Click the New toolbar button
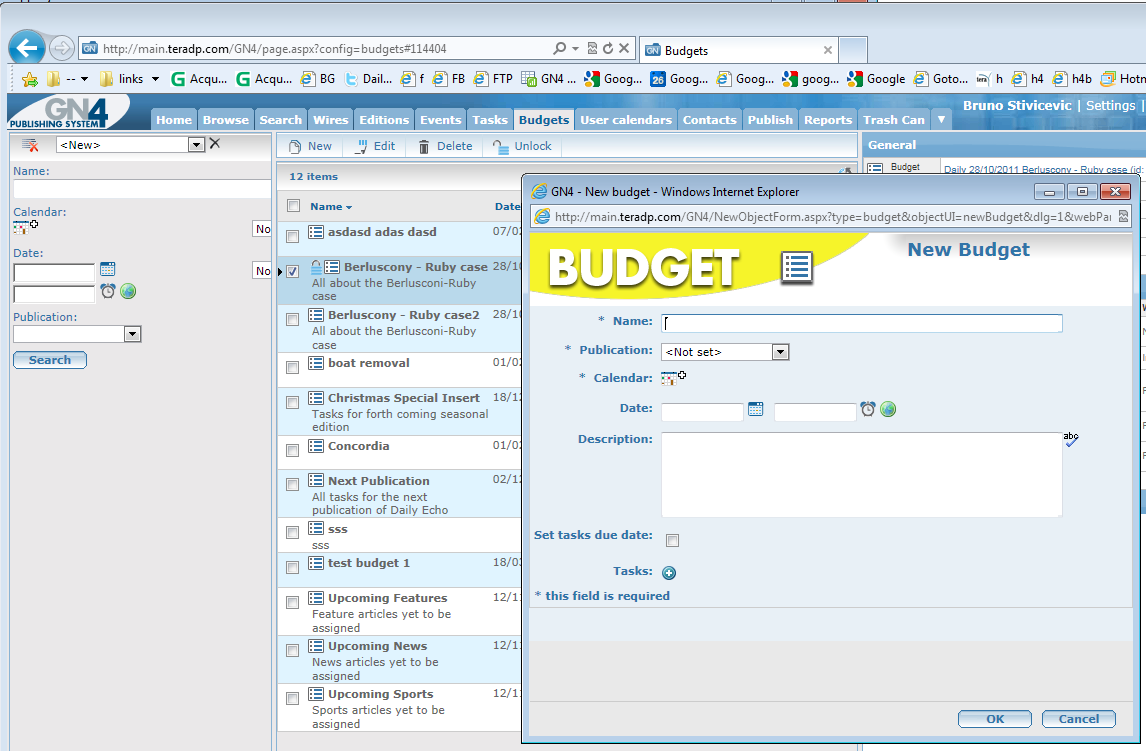The width and height of the screenshot is (1146, 751). coord(311,146)
